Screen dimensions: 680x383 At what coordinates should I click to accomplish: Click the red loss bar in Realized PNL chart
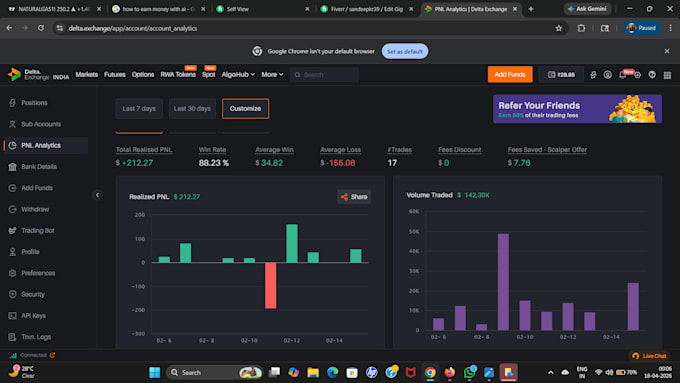[x=271, y=286]
